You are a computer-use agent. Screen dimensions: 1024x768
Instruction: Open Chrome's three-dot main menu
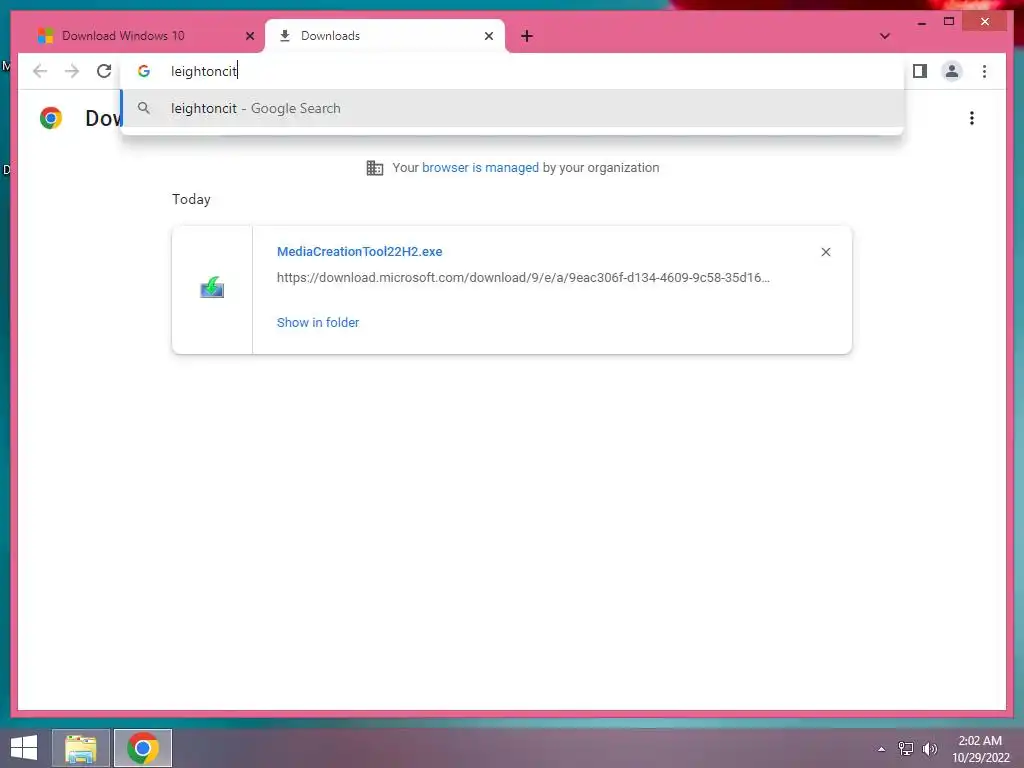(984, 71)
